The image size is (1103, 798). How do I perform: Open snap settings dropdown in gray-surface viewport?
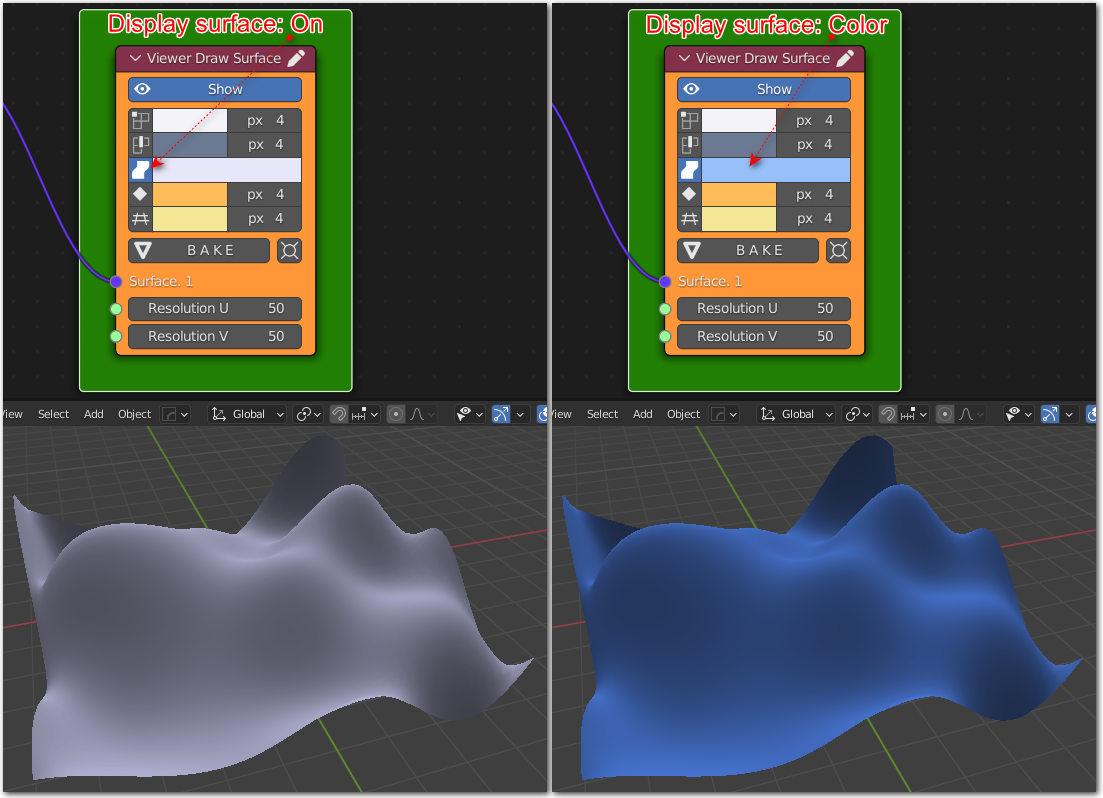[364, 414]
